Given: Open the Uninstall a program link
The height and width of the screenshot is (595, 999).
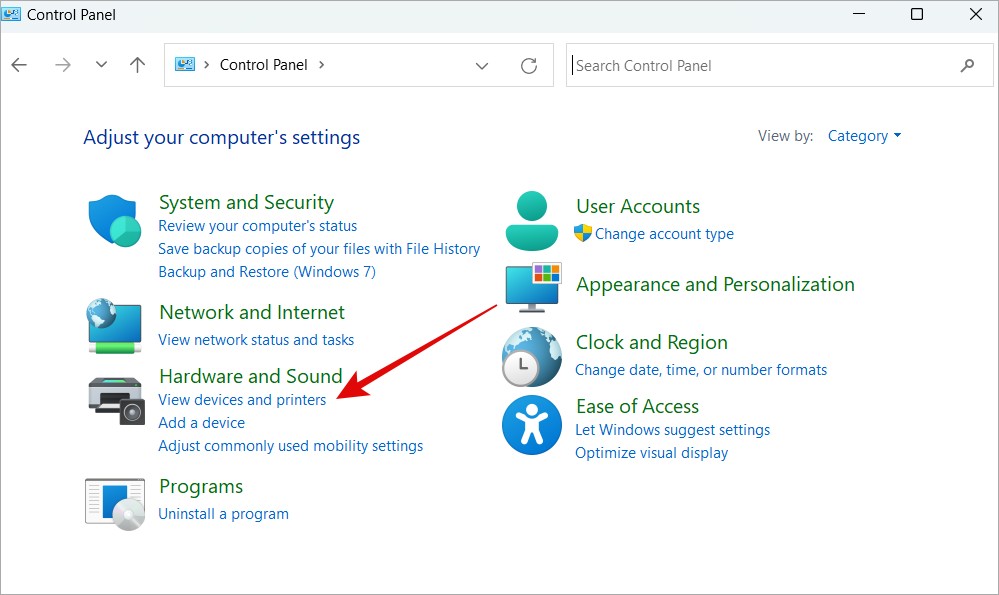Looking at the screenshot, I should [x=223, y=513].
